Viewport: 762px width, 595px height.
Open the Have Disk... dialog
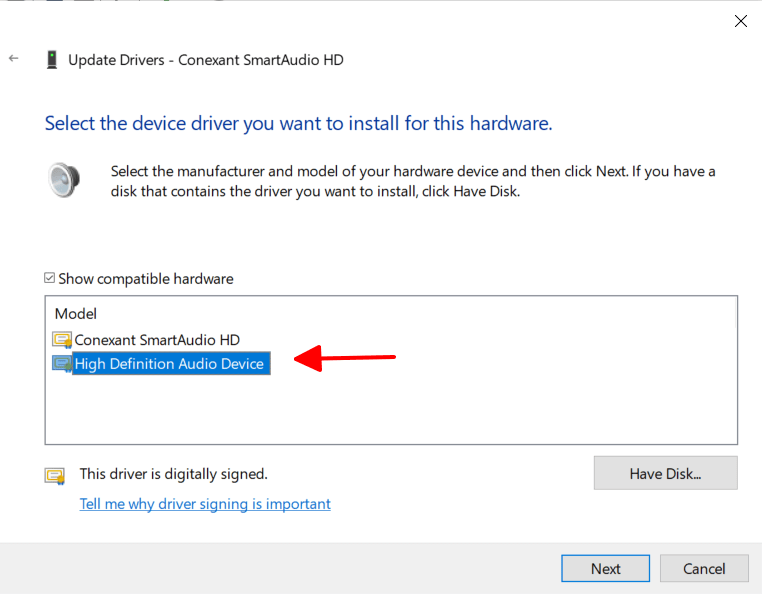pyautogui.click(x=665, y=473)
